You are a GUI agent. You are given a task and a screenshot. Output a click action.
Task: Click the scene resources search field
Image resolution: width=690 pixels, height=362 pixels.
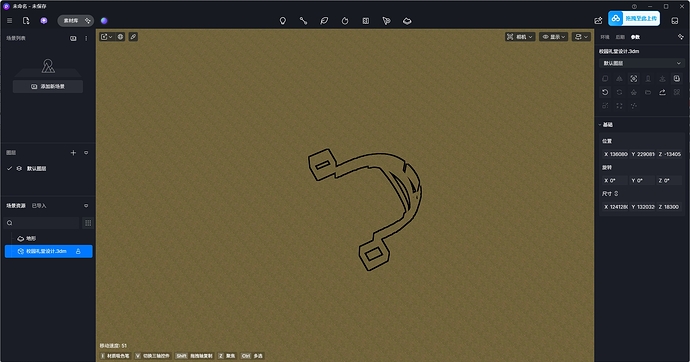click(42, 223)
